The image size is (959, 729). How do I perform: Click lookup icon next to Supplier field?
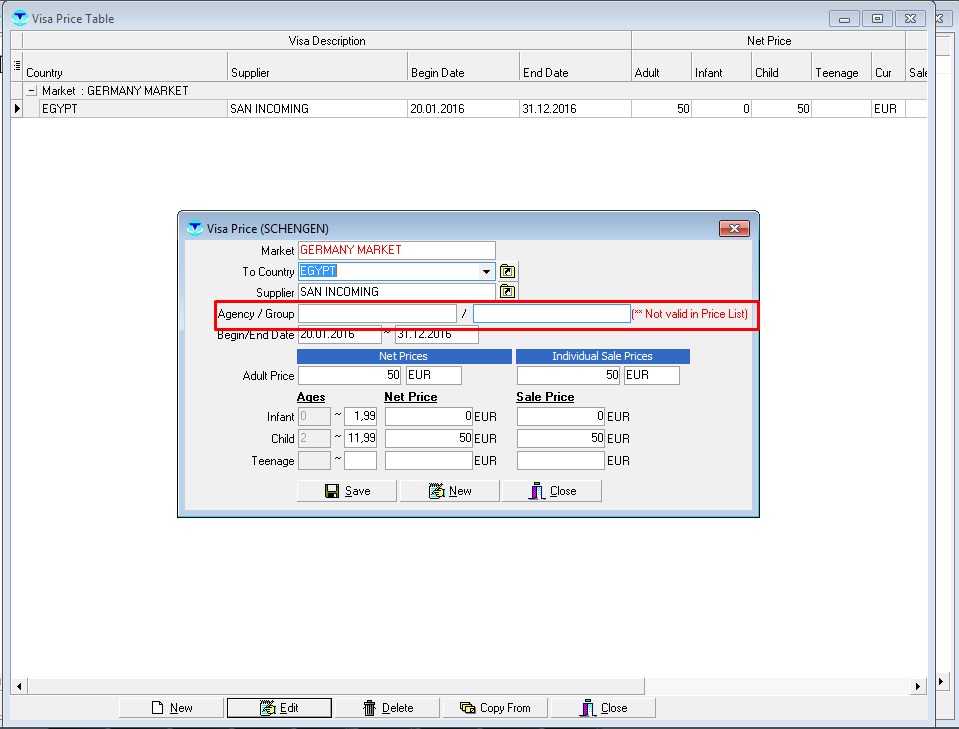click(x=507, y=292)
